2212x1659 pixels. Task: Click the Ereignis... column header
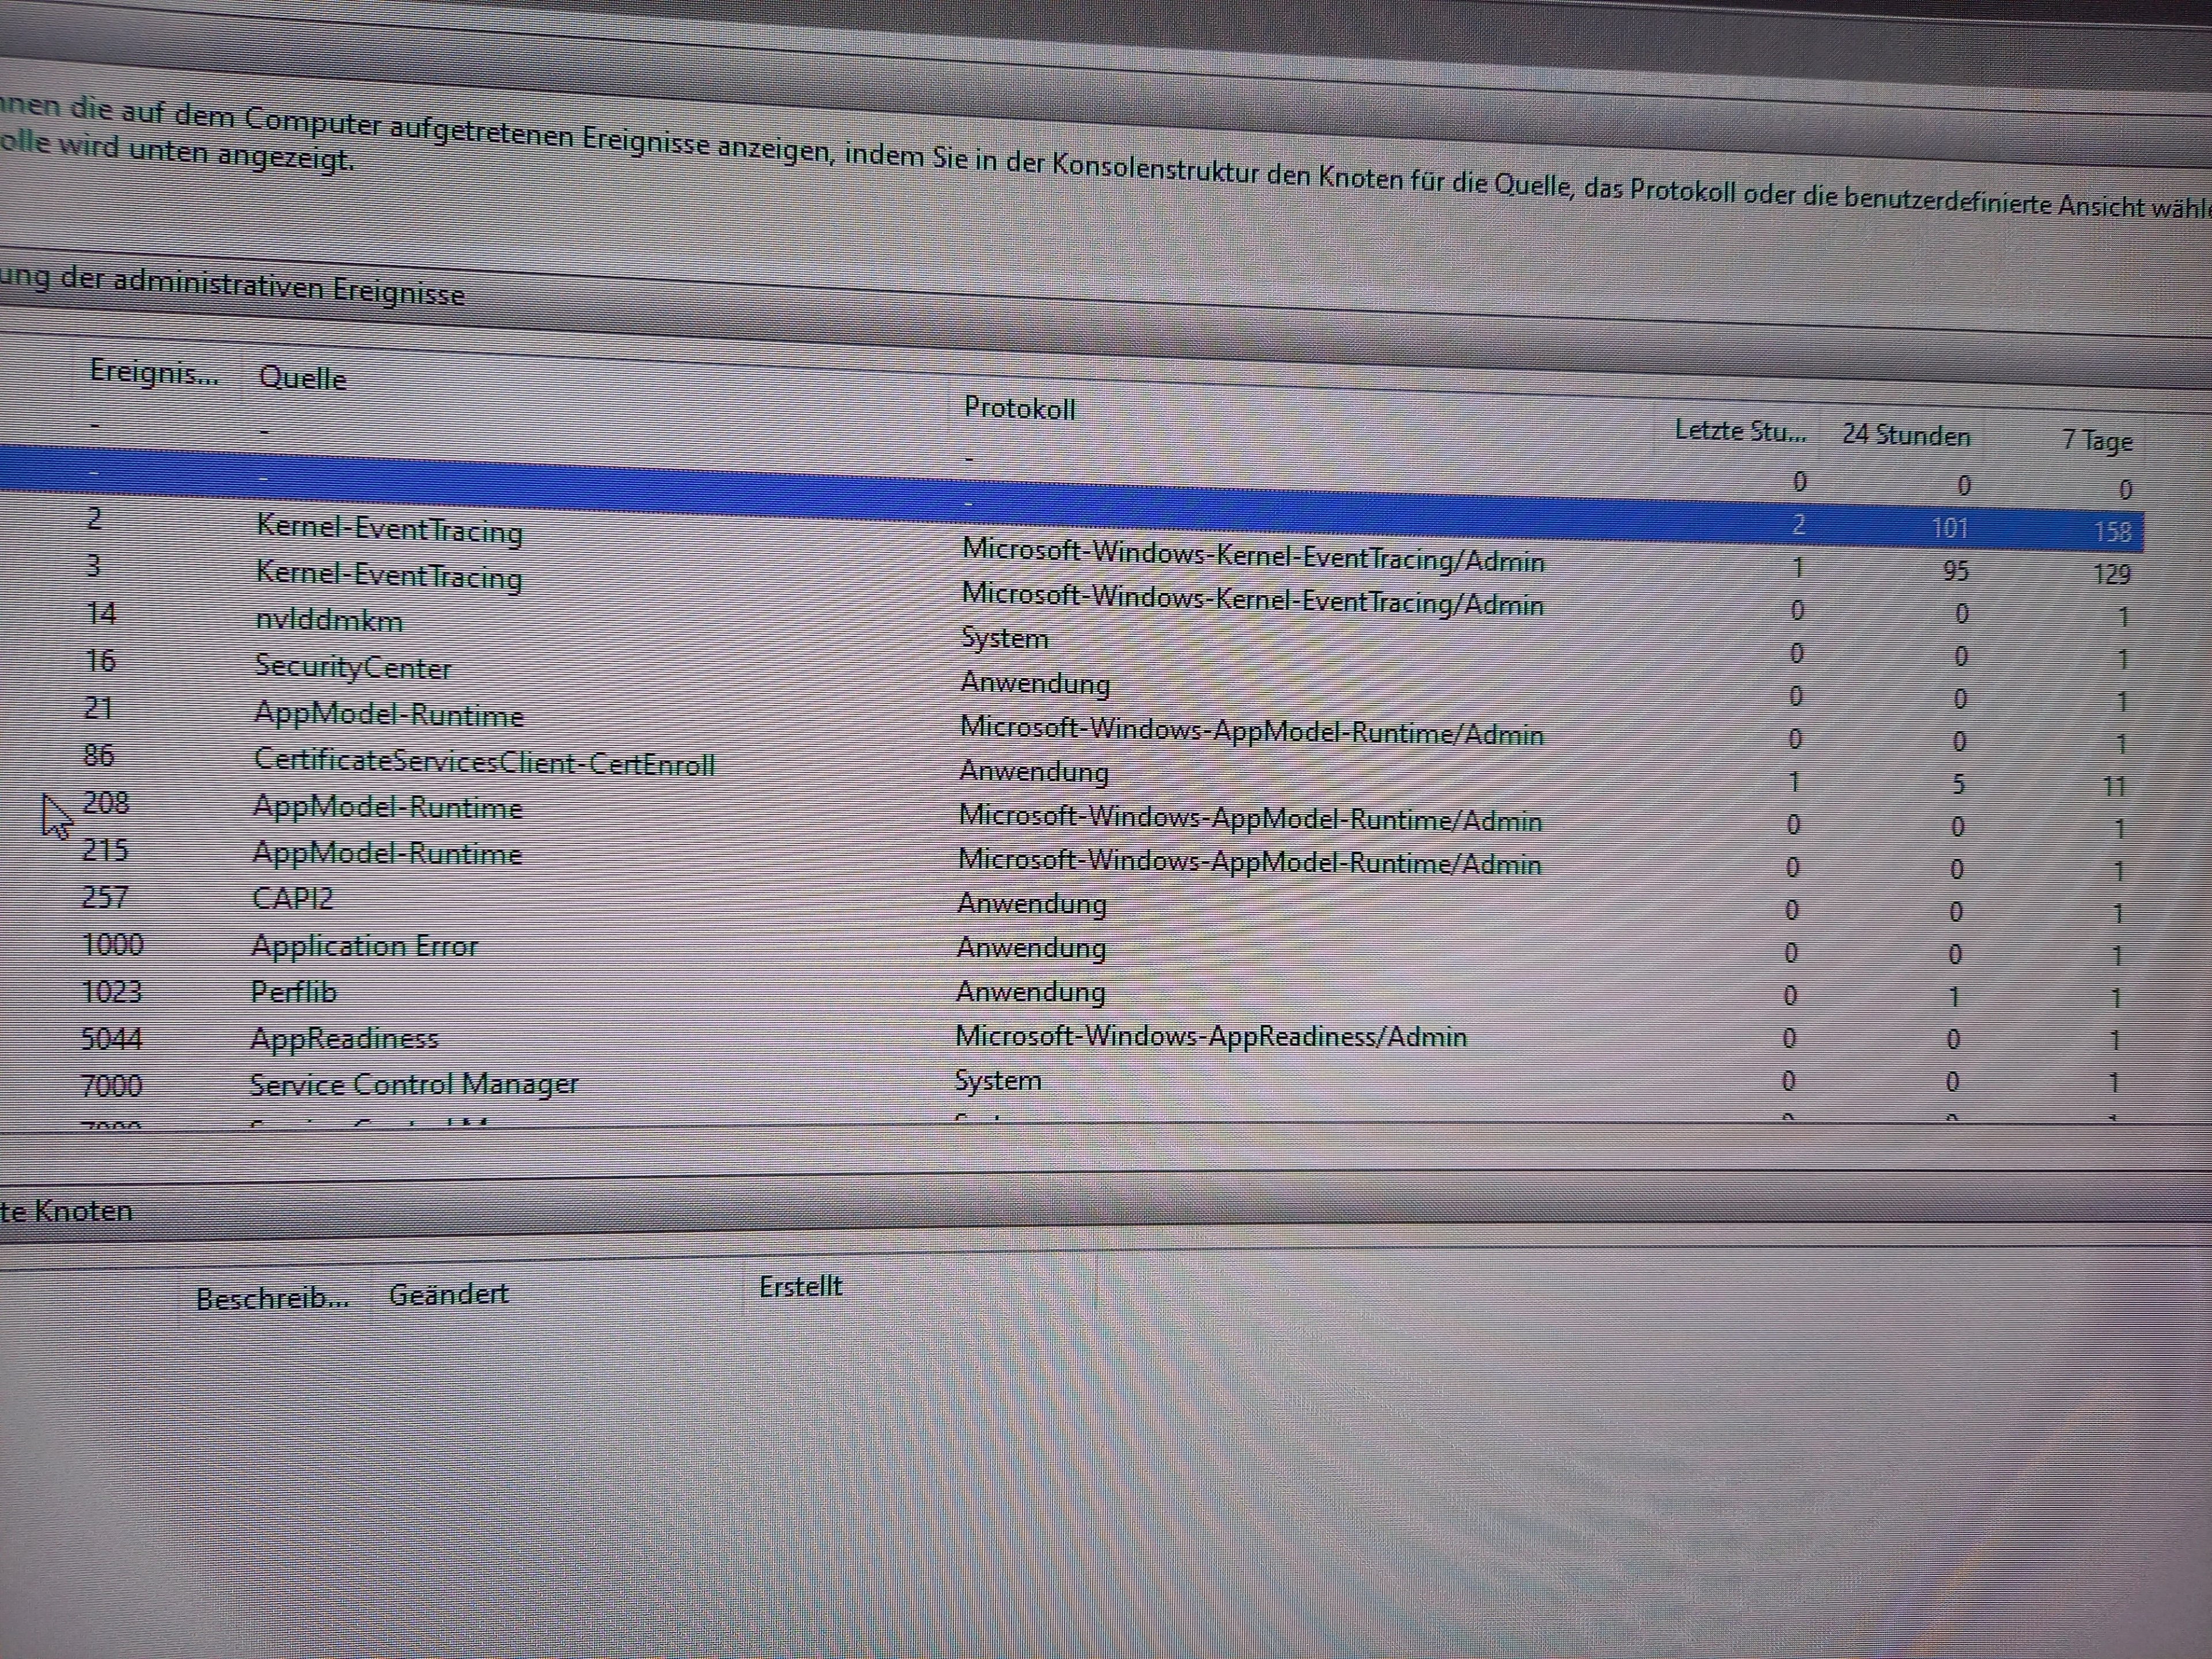pos(153,372)
